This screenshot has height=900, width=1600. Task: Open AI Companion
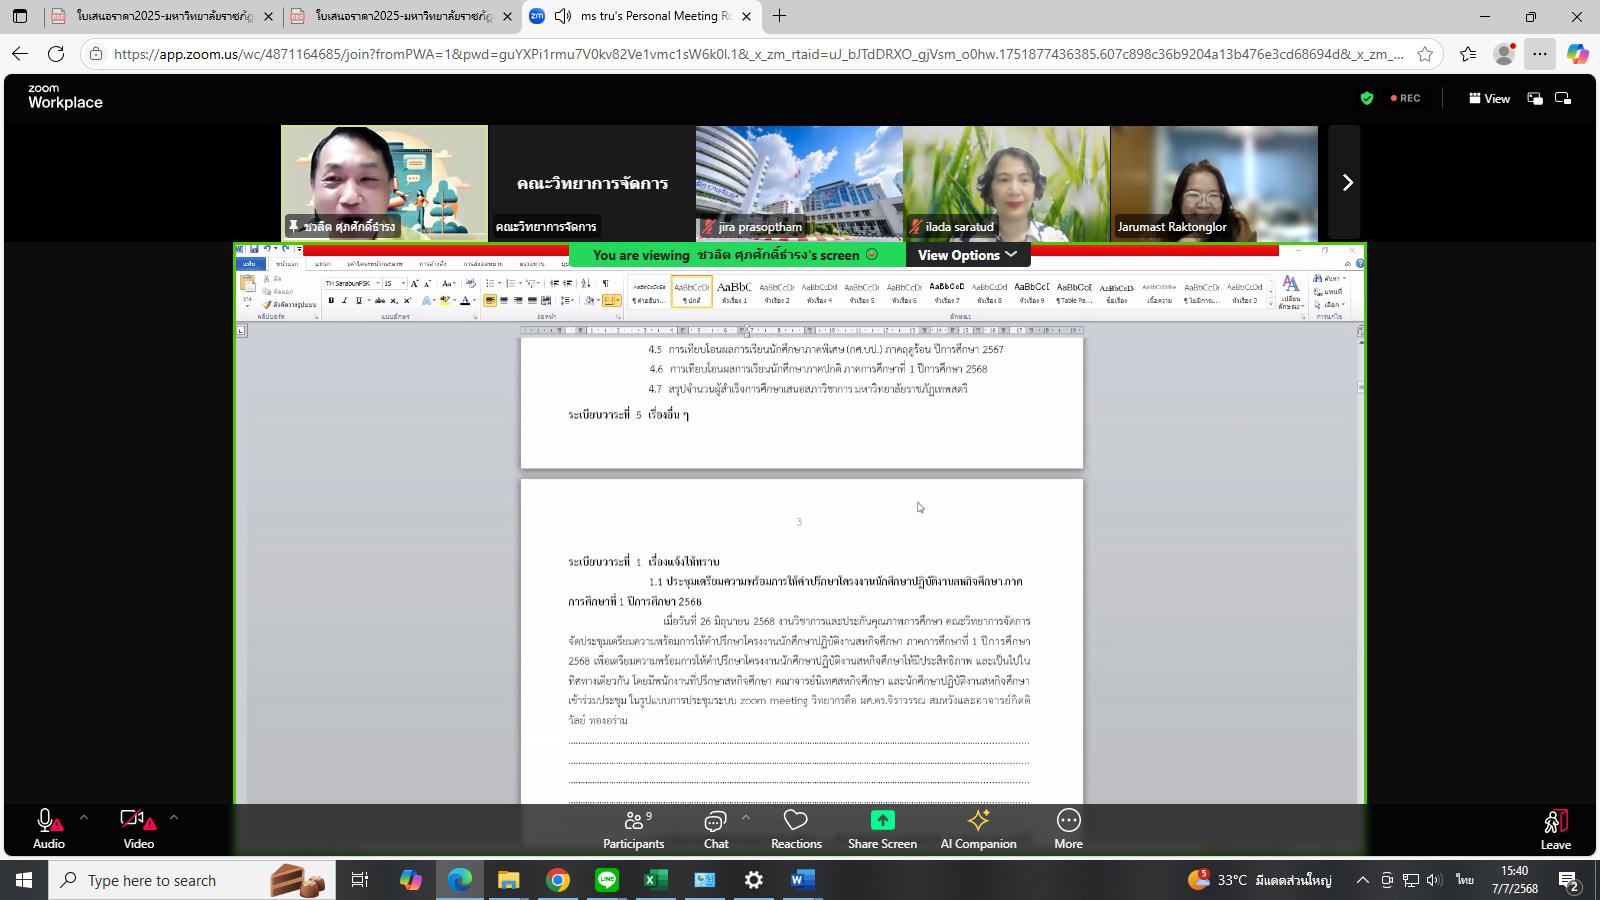tap(978, 829)
